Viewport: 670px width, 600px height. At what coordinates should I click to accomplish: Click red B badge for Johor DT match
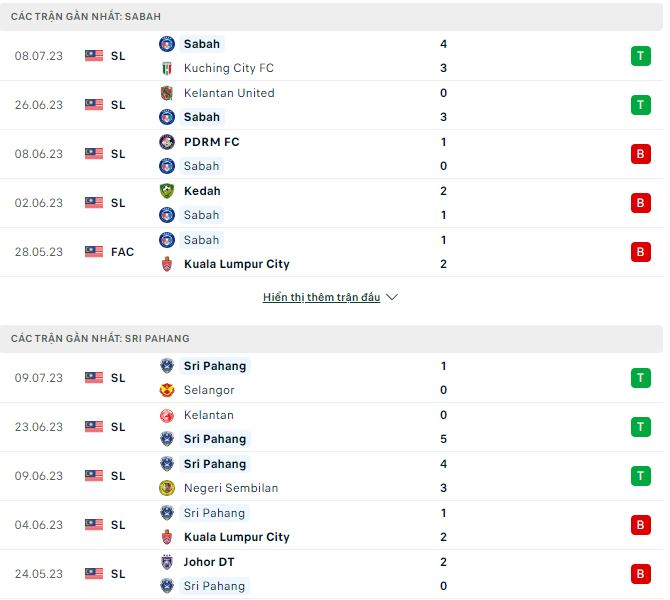(640, 574)
